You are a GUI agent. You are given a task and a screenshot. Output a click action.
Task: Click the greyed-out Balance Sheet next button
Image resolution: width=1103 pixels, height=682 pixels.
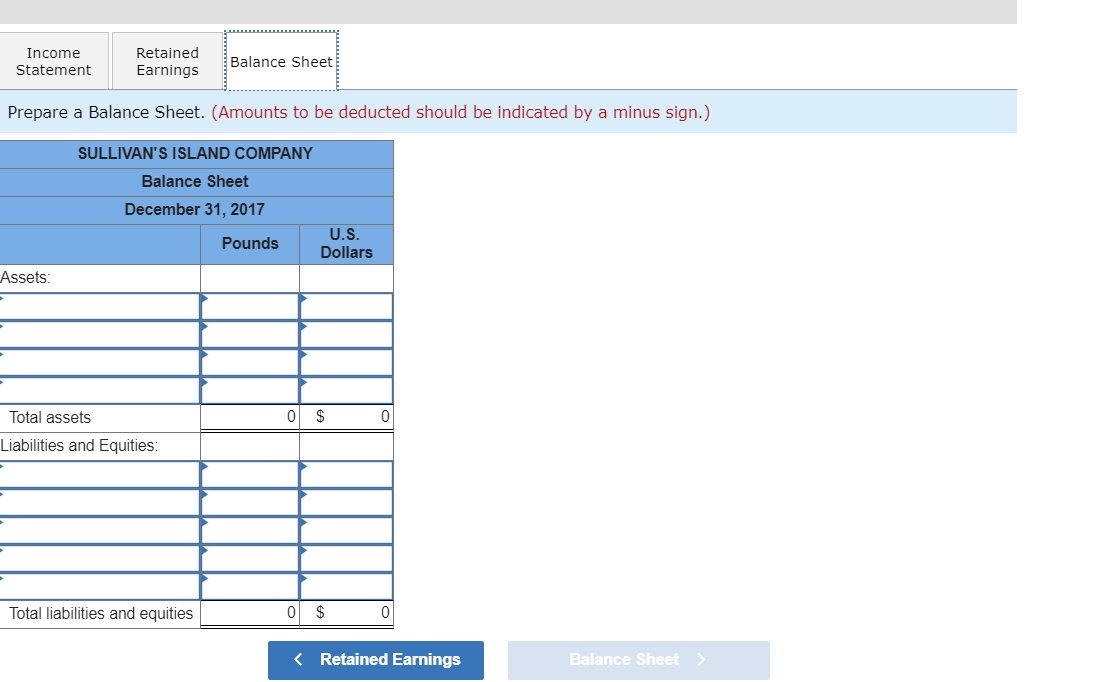[x=639, y=660]
